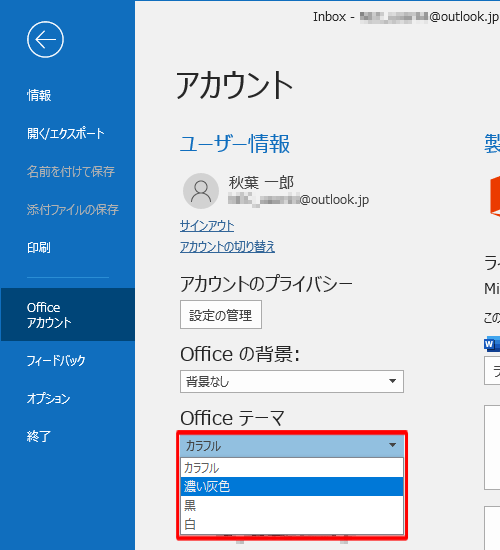Screen dimensions: 500x550
Task: Open 開く/エクスポート in the sidebar
Action: coord(66,133)
